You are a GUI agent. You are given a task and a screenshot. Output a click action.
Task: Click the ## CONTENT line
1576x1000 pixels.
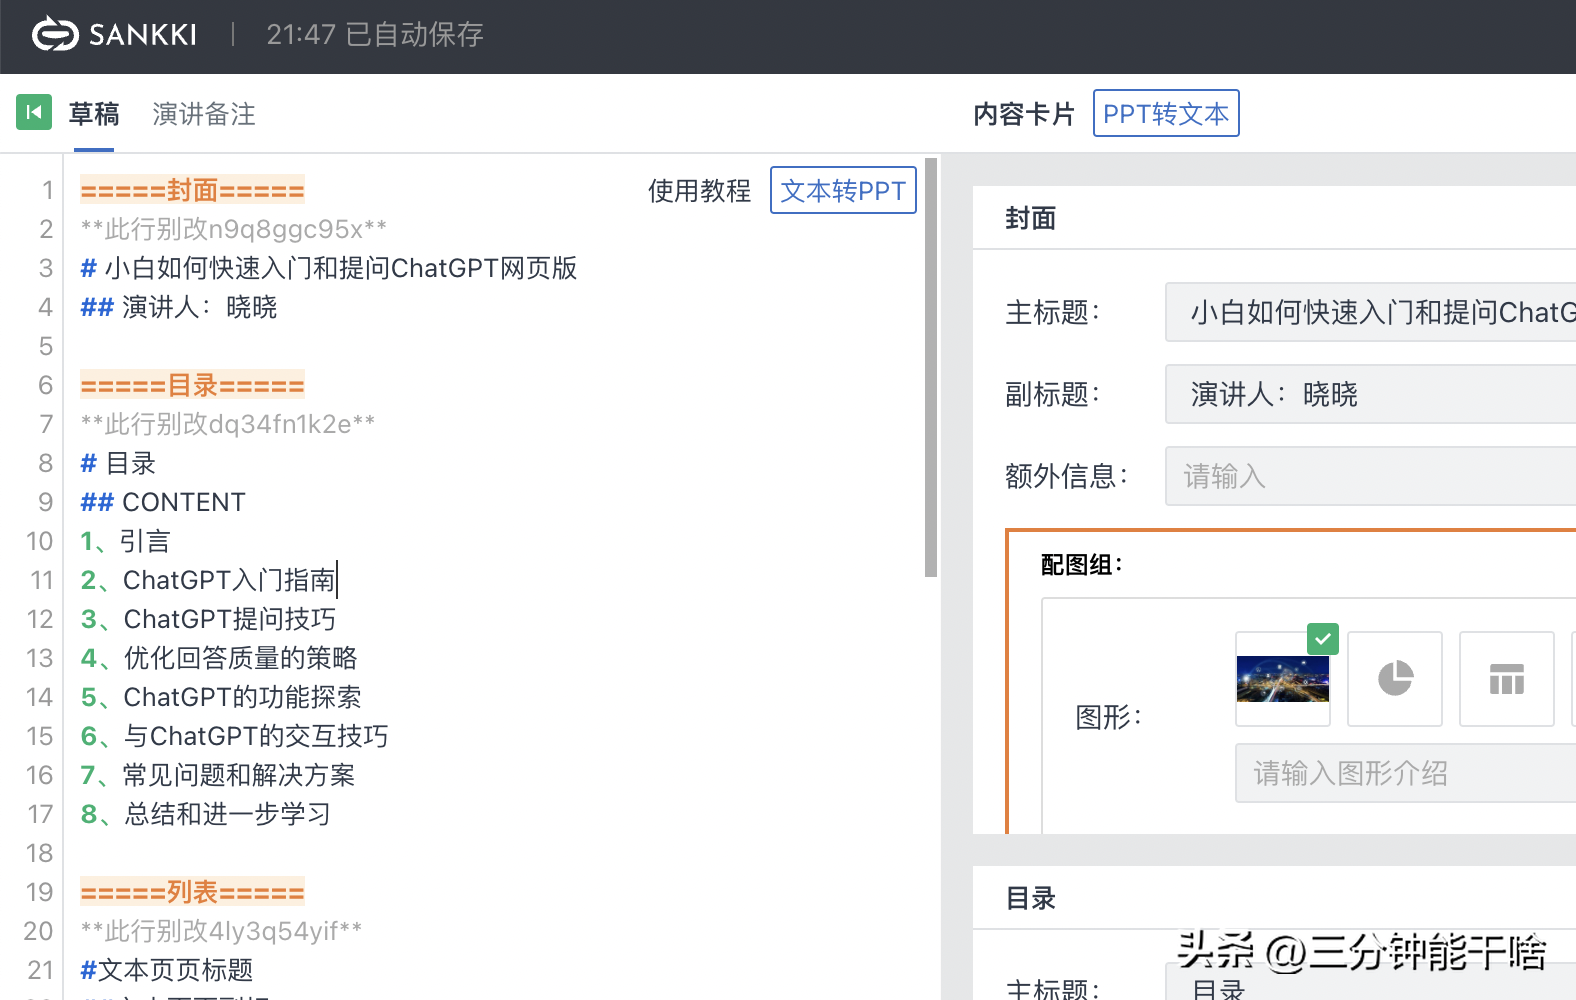pyautogui.click(x=163, y=502)
